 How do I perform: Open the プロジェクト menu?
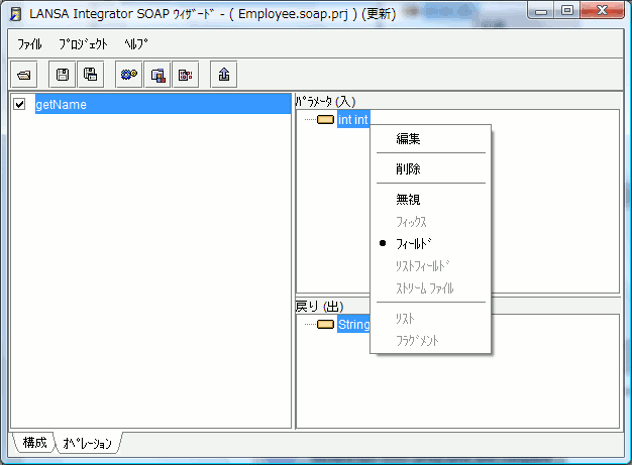click(x=83, y=44)
